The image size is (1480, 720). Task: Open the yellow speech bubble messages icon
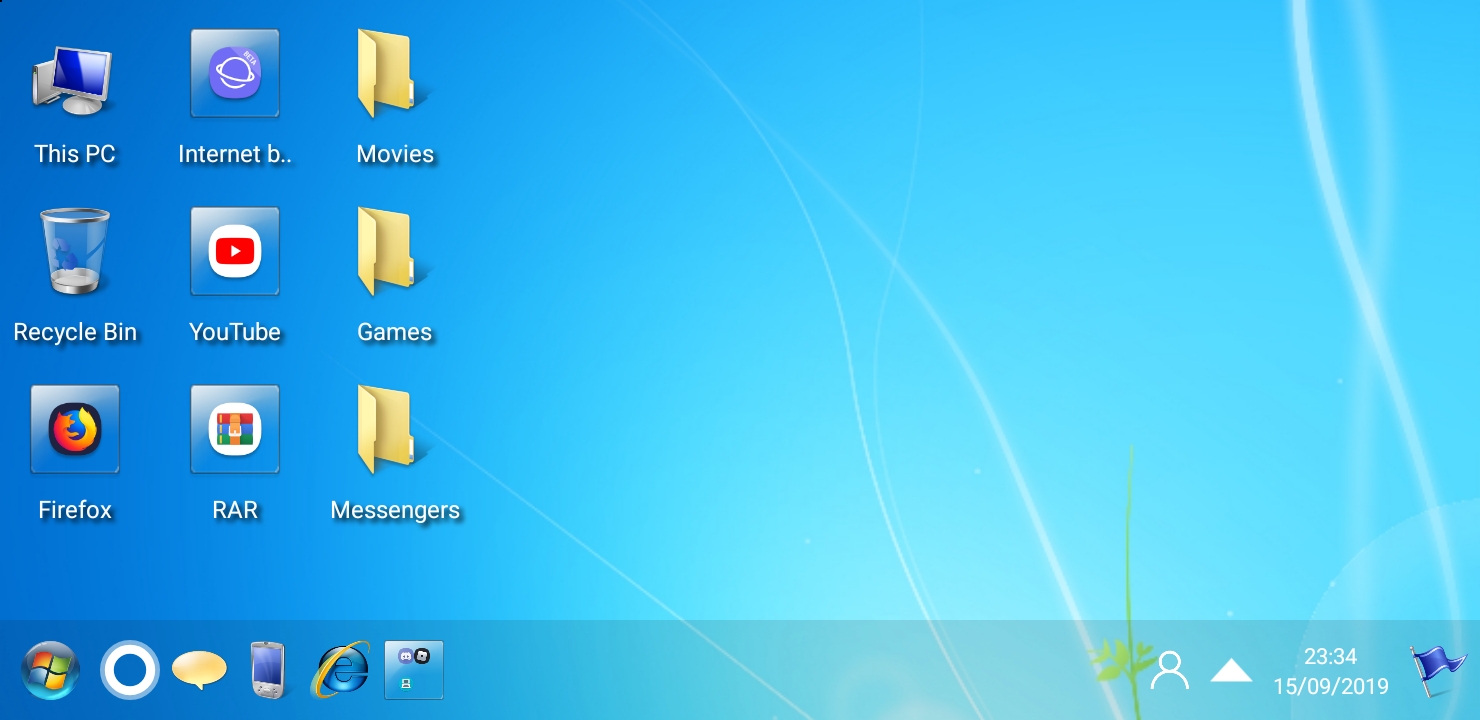point(199,670)
